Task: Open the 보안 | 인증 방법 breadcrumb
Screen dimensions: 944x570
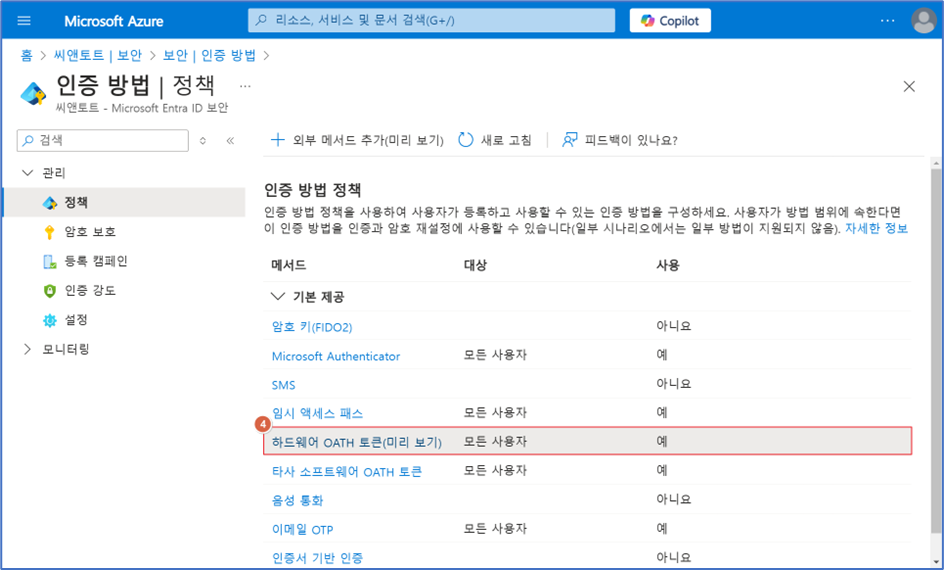Action: click(209, 55)
